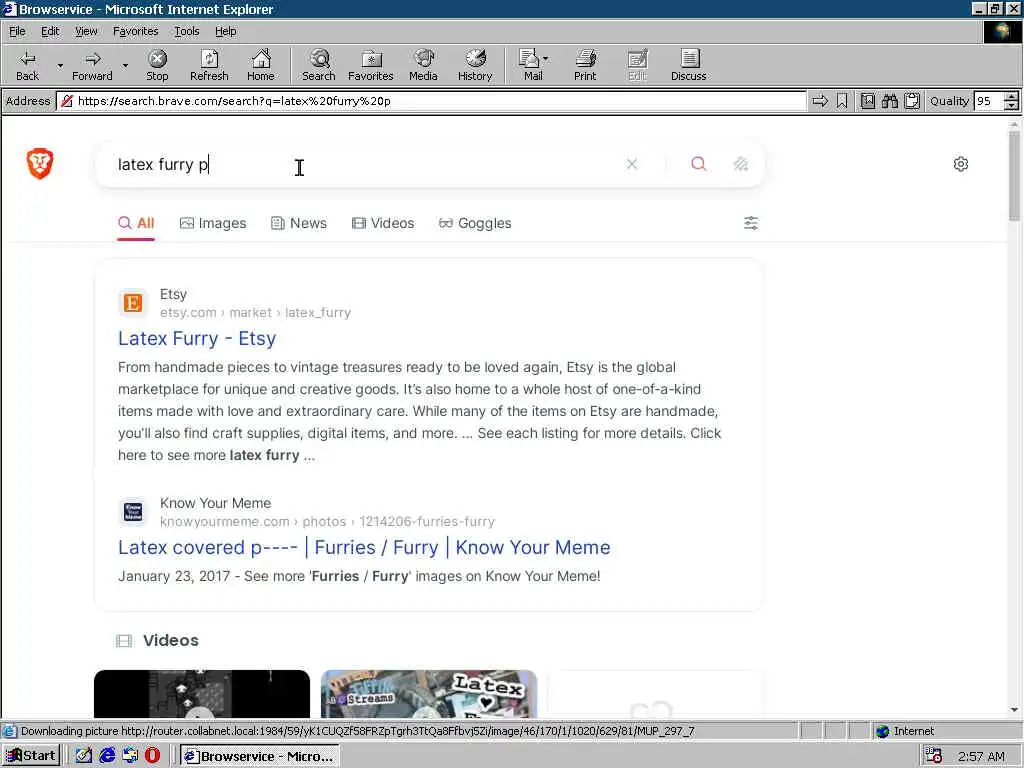Image resolution: width=1024 pixels, height=768 pixels.
Task: Click the Mail toolbar button
Action: (533, 65)
